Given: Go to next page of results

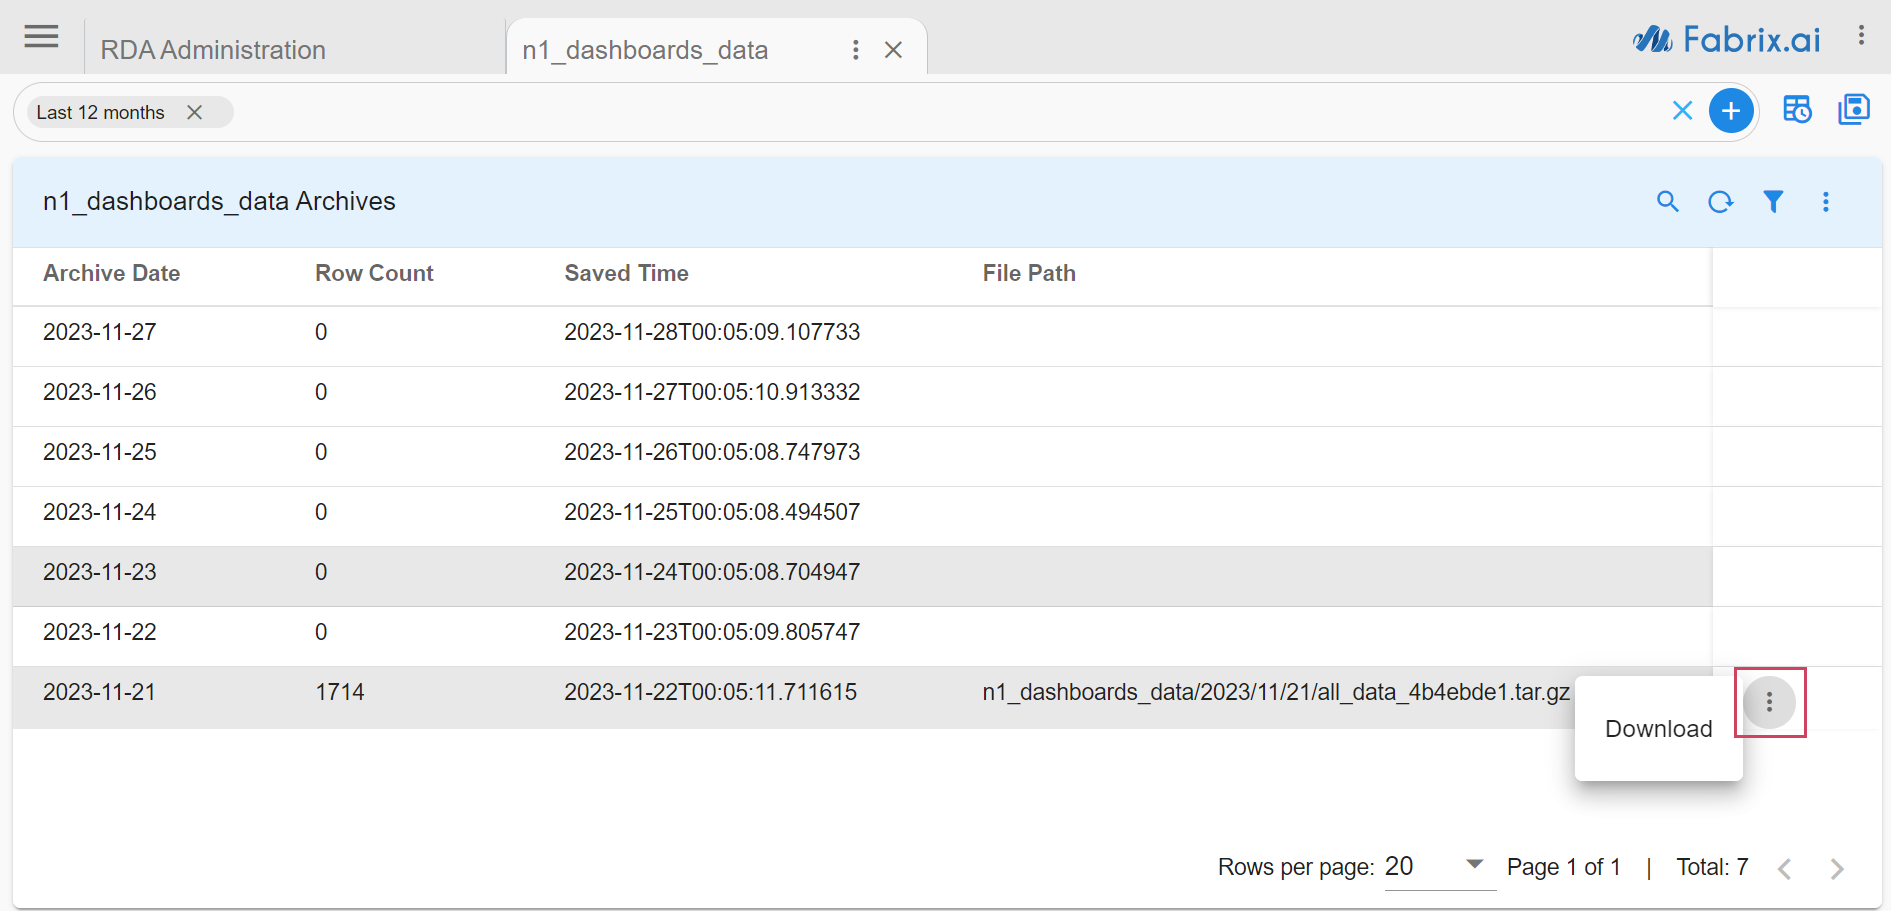Looking at the screenshot, I should point(1836,868).
